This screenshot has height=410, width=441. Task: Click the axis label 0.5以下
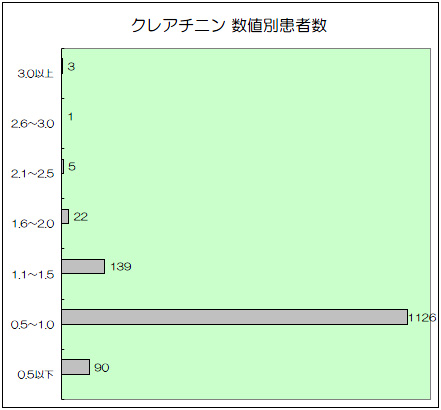(35, 375)
